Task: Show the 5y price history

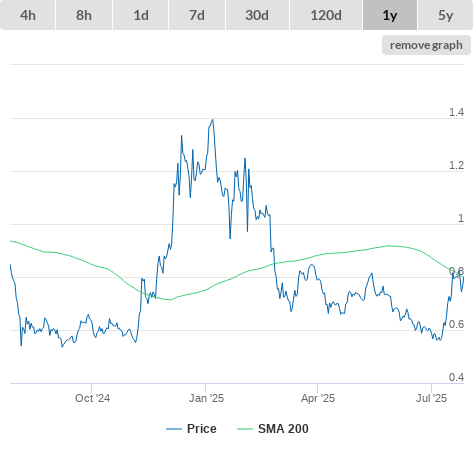Action: (x=445, y=15)
